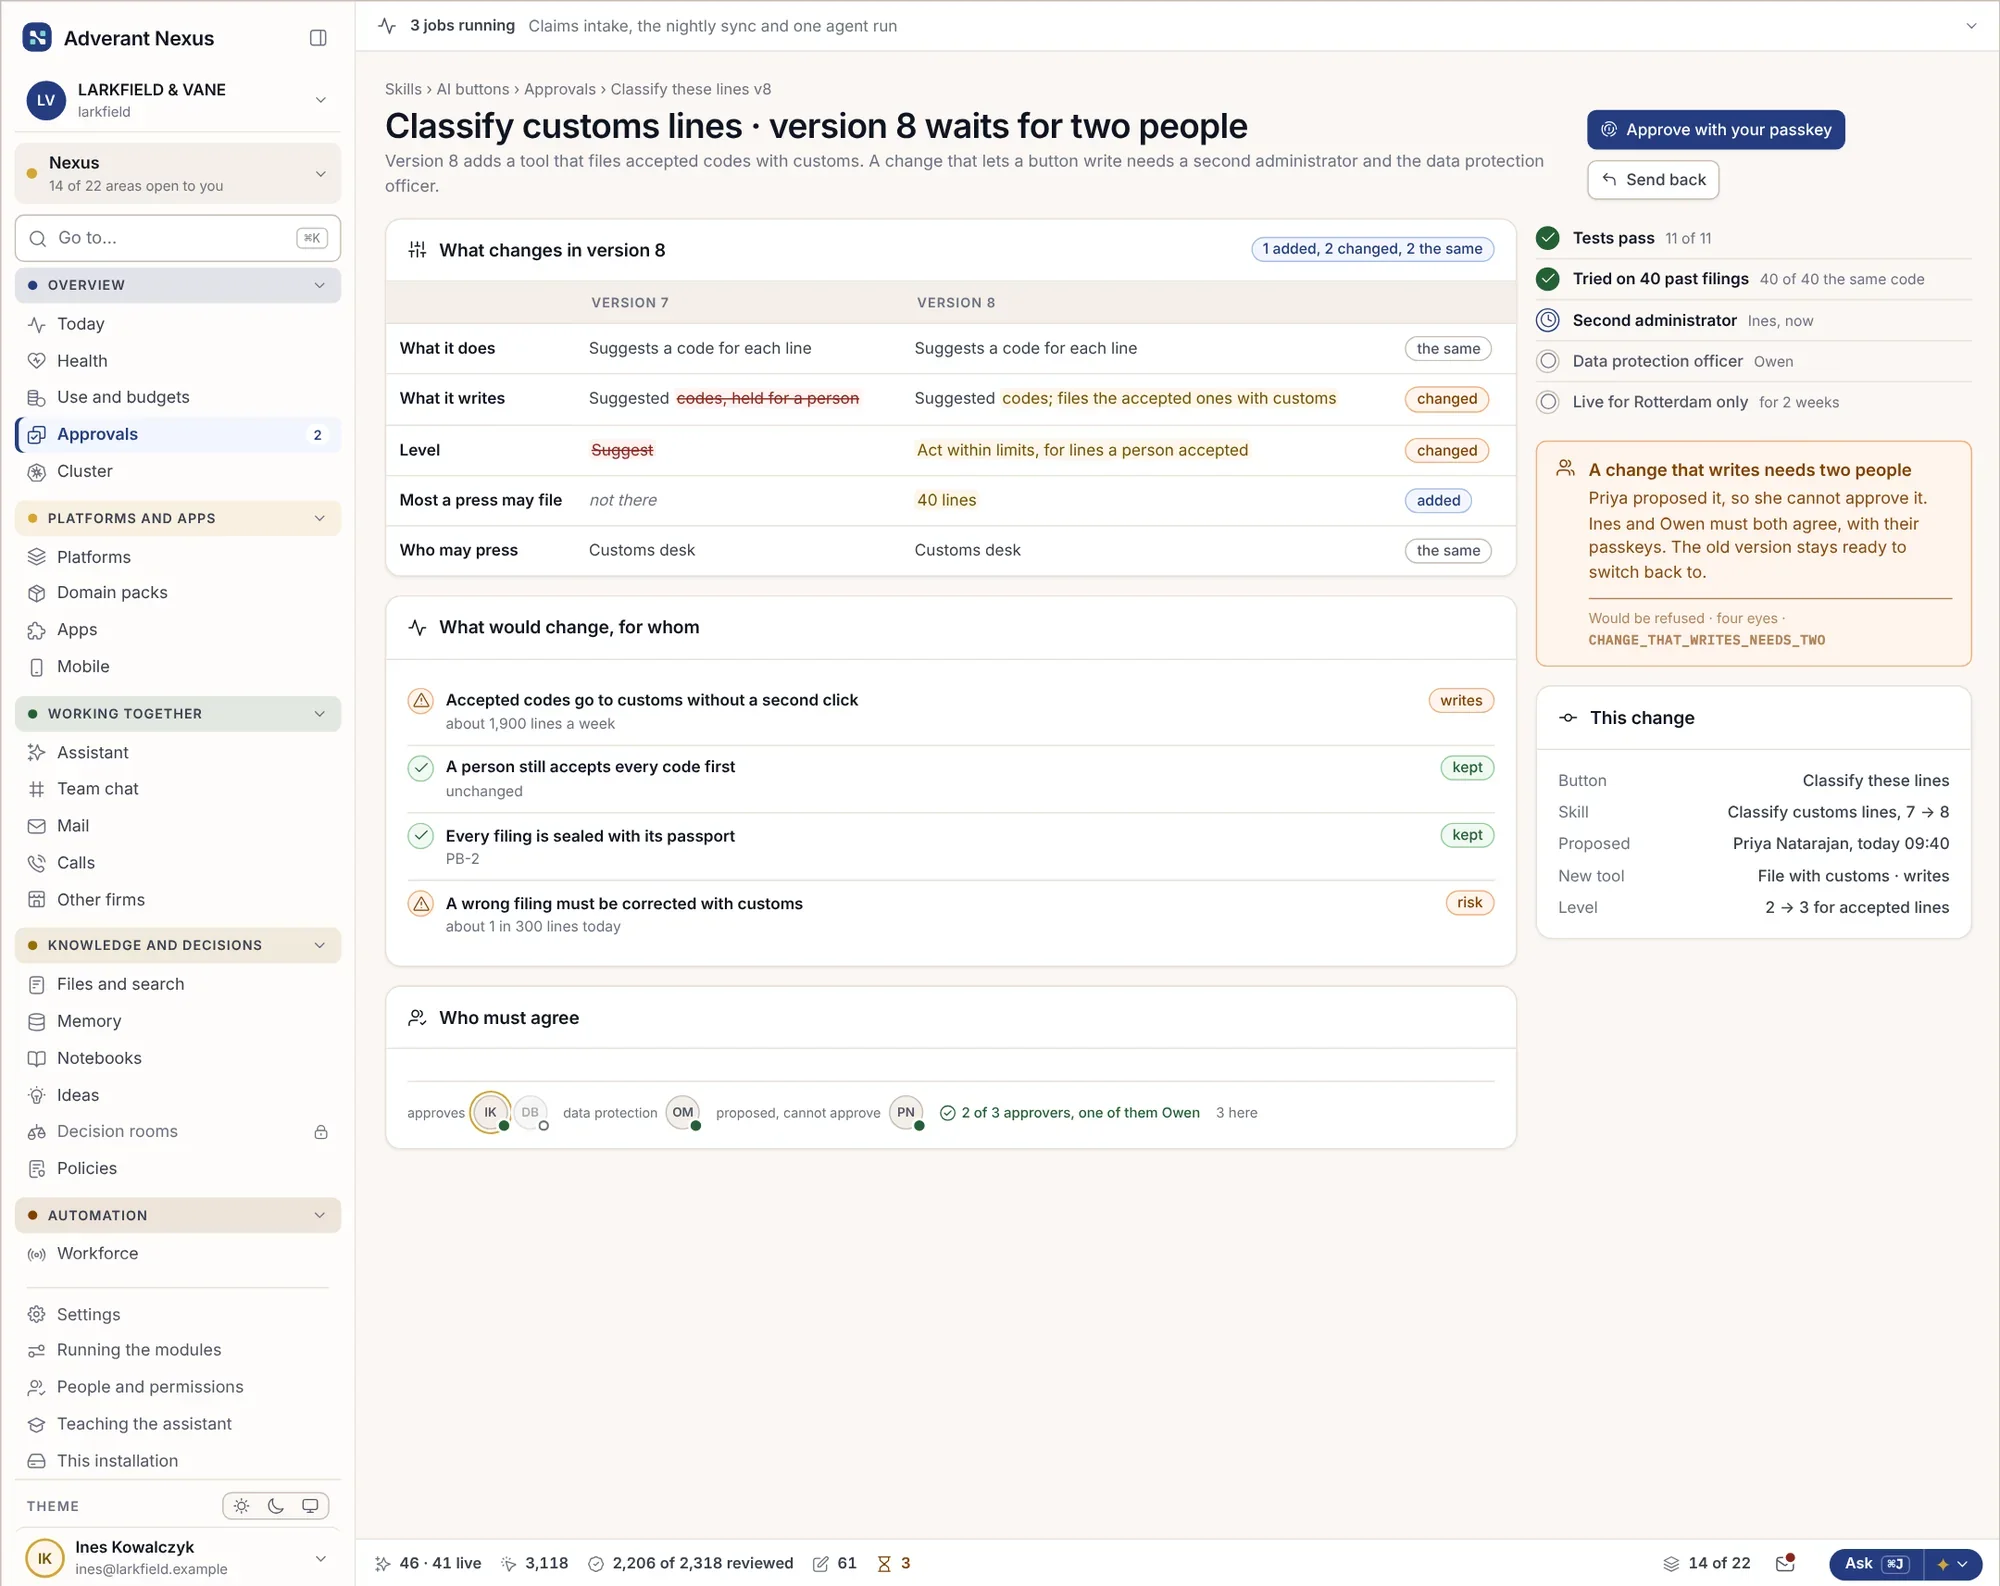Click the lock icon on Decision rooms
The width and height of the screenshot is (2000, 1586).
tap(321, 1132)
